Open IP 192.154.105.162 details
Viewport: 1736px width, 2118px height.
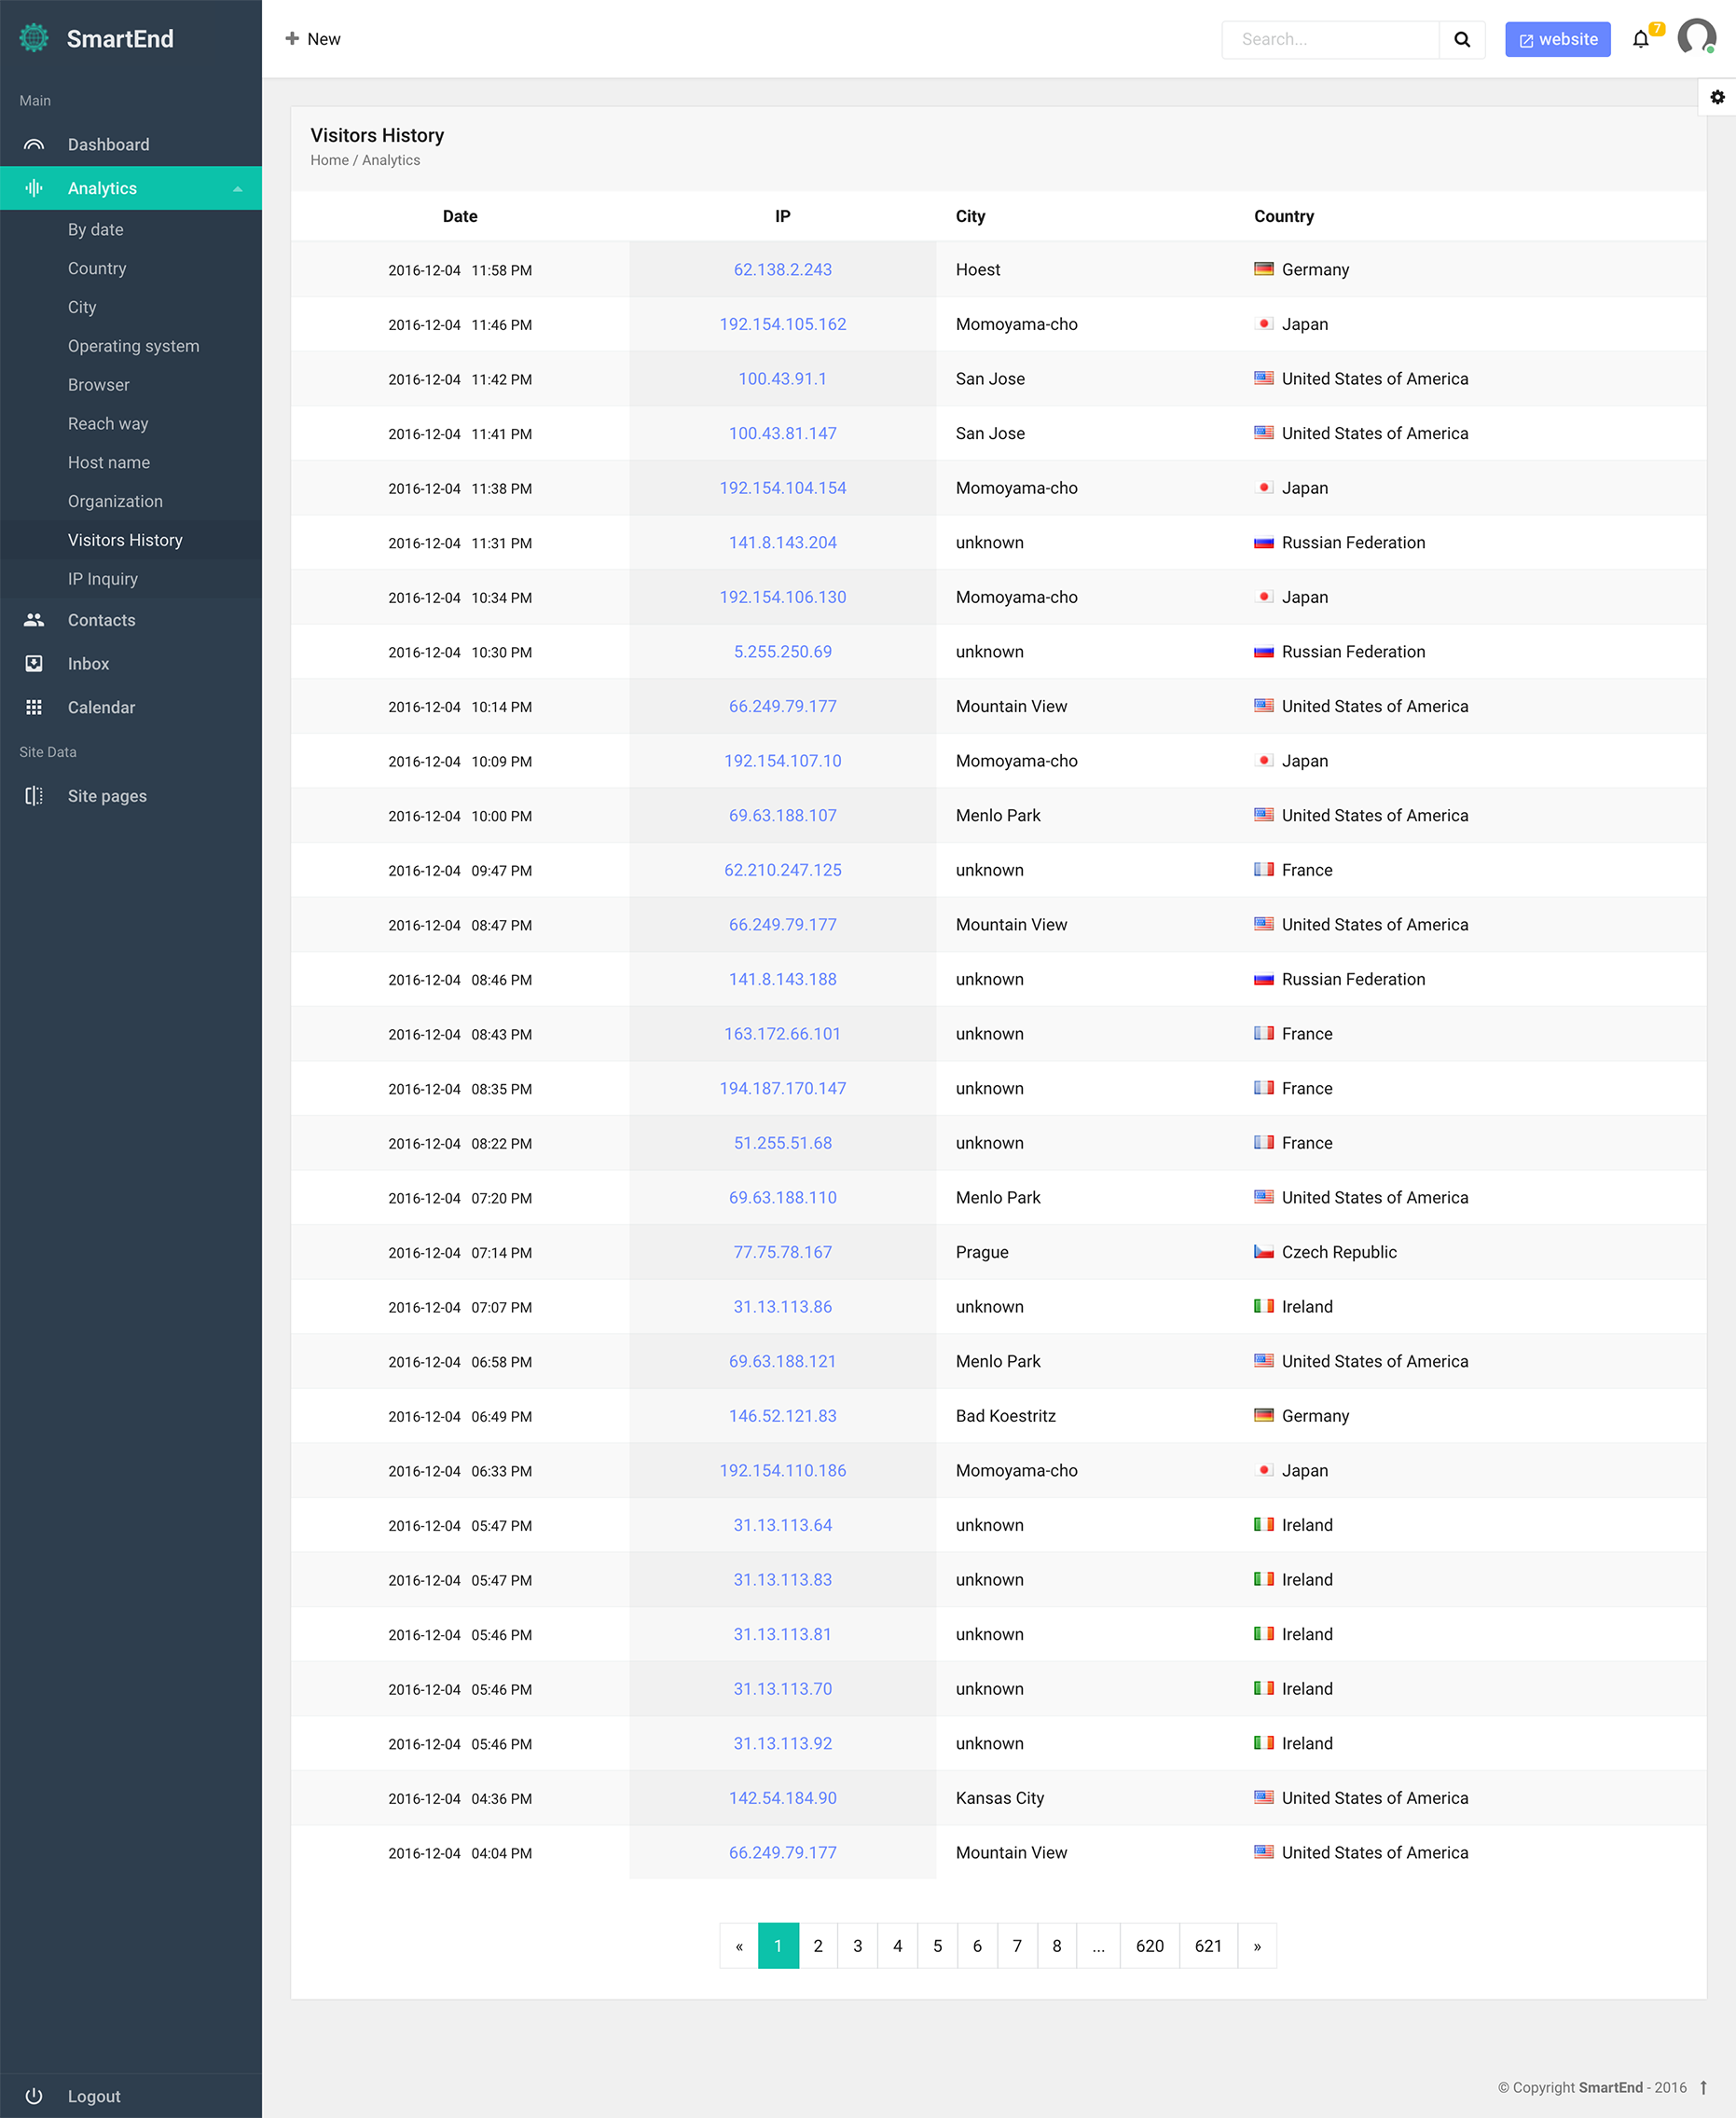pyautogui.click(x=782, y=324)
